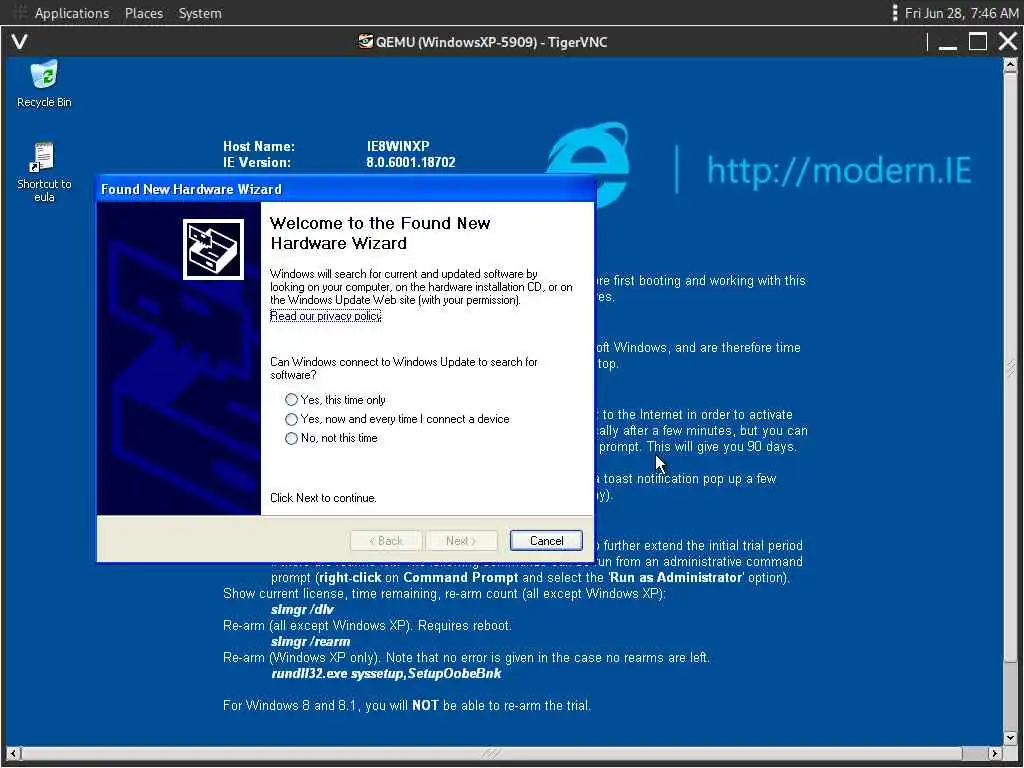Maximize the TigerVNC window
Screen dimensions: 1024x768
(x=978, y=42)
